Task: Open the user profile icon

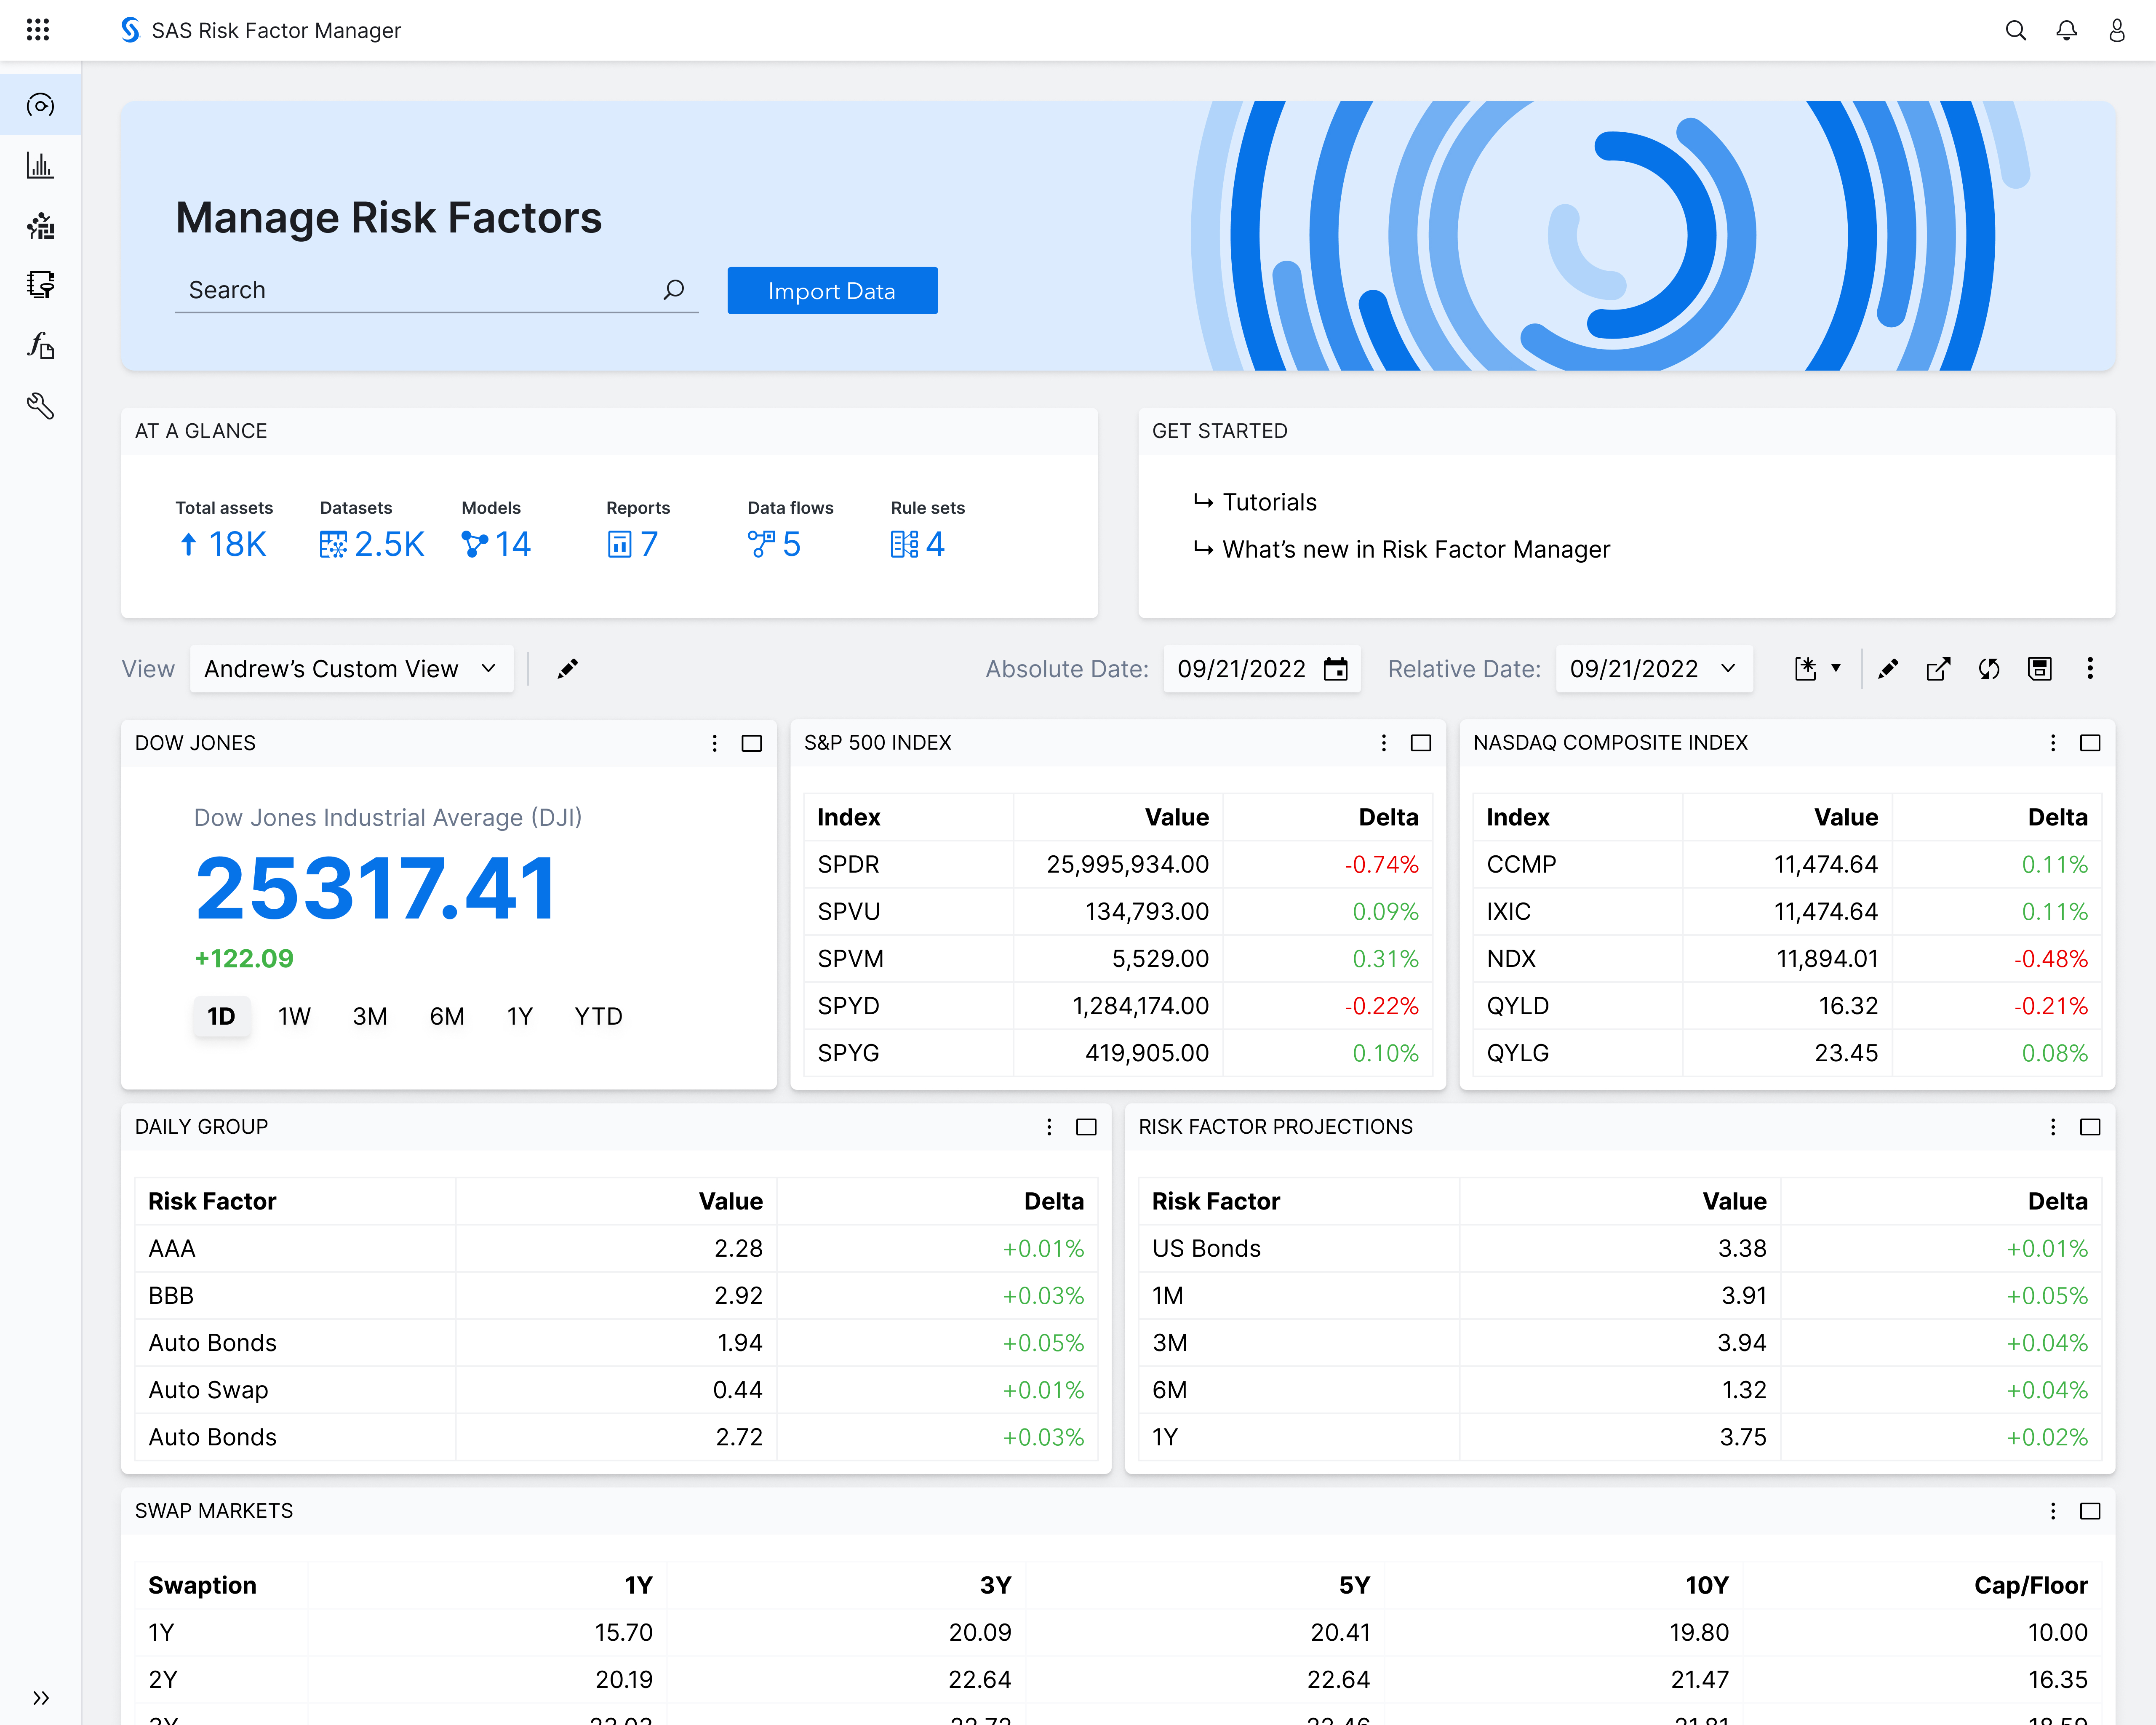Action: pos(2117,30)
